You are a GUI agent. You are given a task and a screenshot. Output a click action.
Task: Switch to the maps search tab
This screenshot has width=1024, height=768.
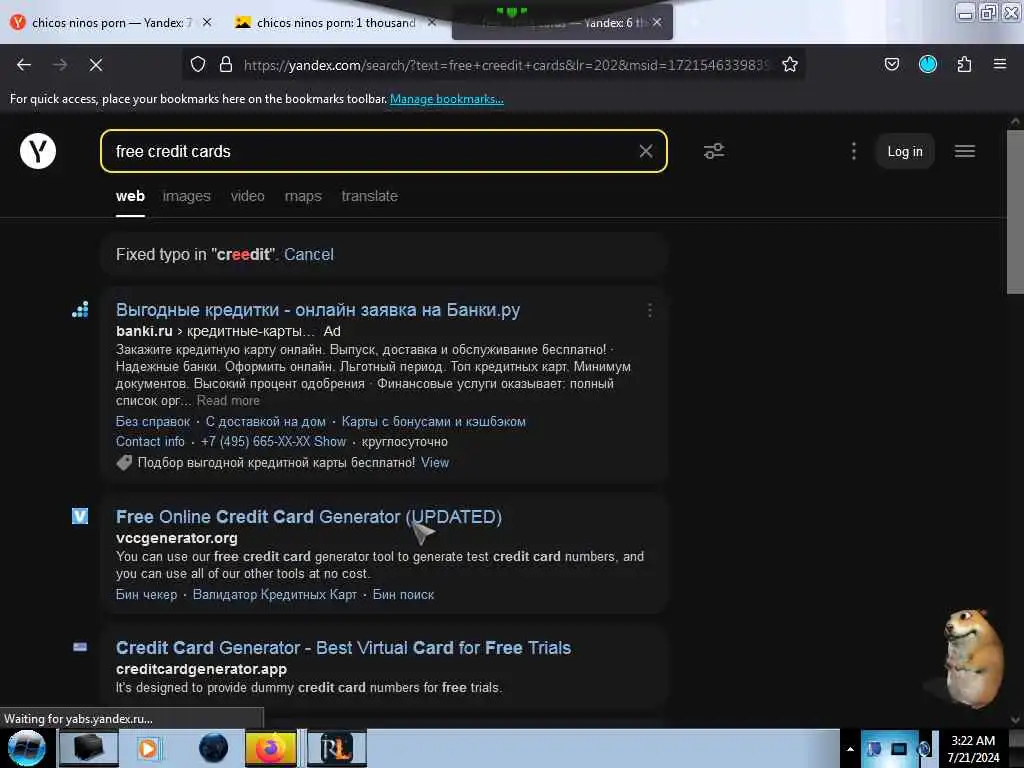(303, 196)
